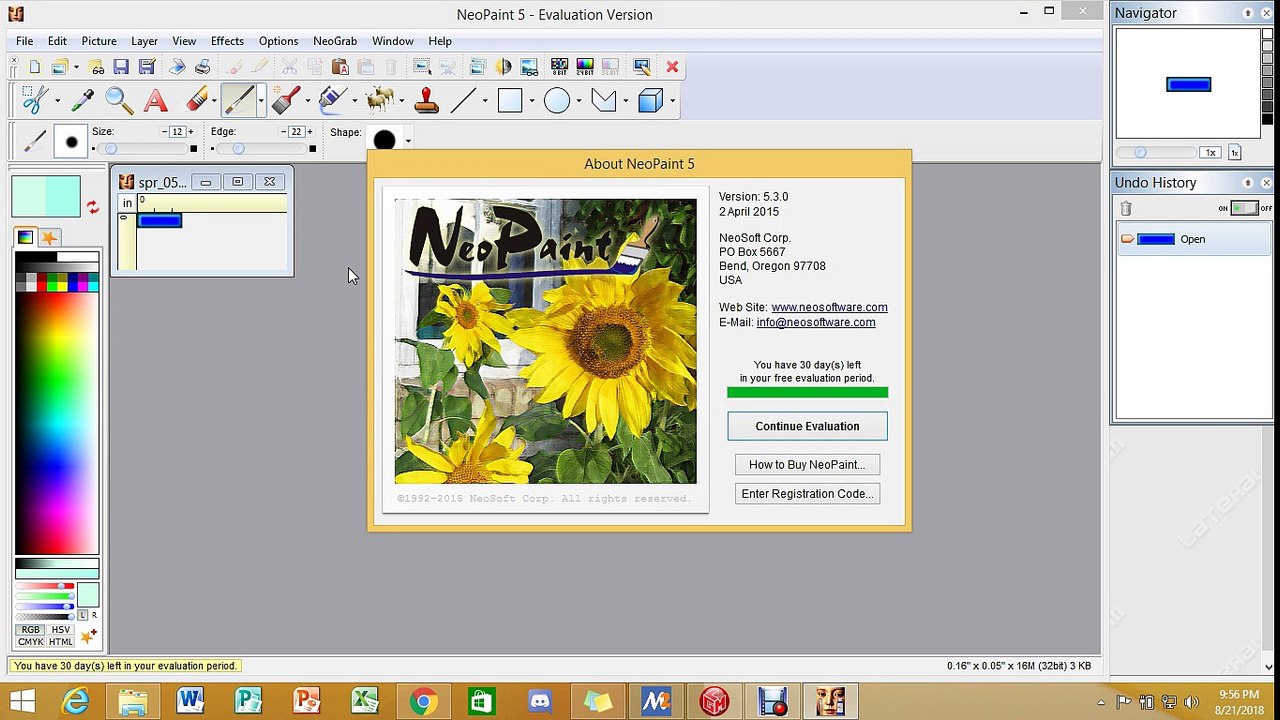The image size is (1280, 720).
Task: Select the red letter A text tool
Action: [155, 100]
